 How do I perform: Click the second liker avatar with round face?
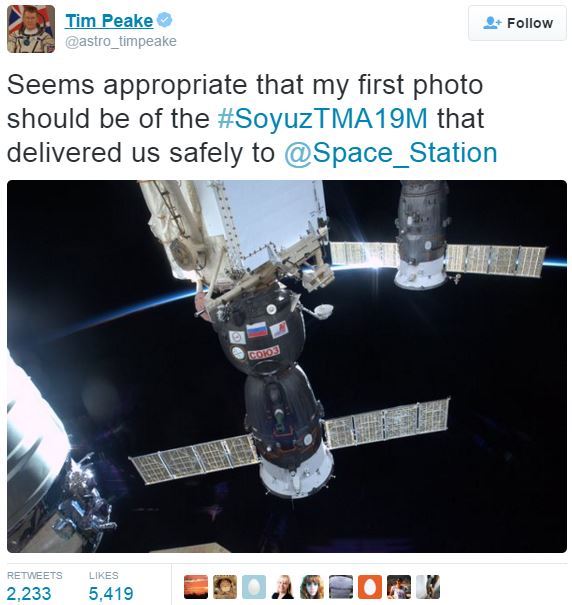[225, 587]
